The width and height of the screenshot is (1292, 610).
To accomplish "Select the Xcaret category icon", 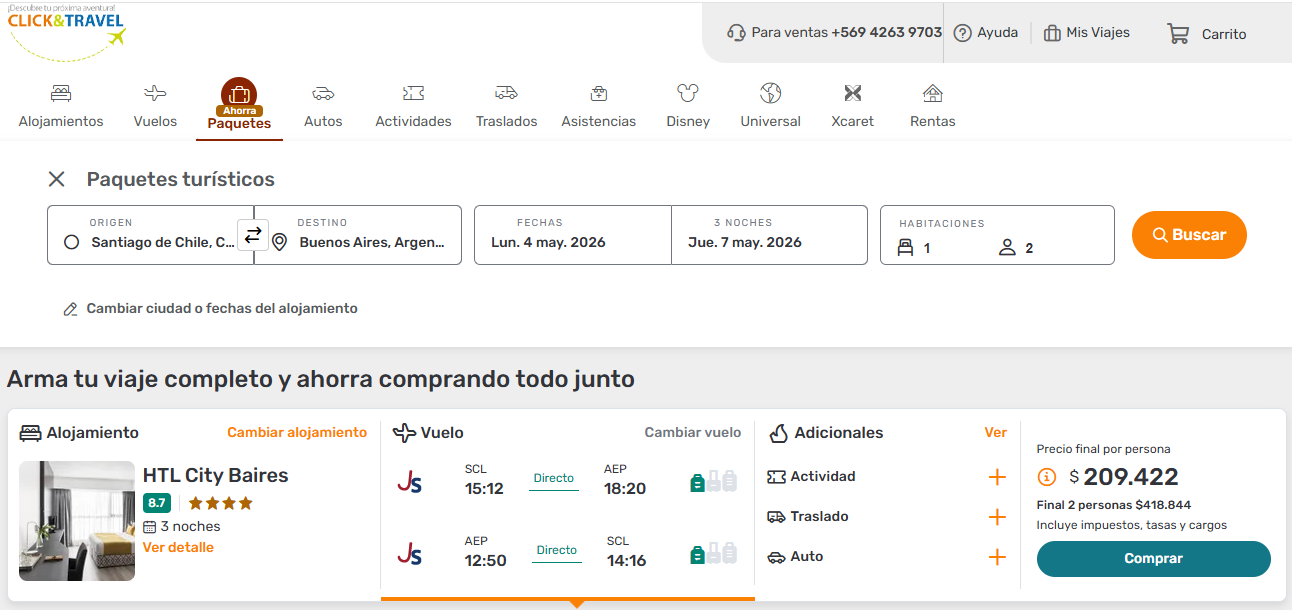I will [852, 94].
